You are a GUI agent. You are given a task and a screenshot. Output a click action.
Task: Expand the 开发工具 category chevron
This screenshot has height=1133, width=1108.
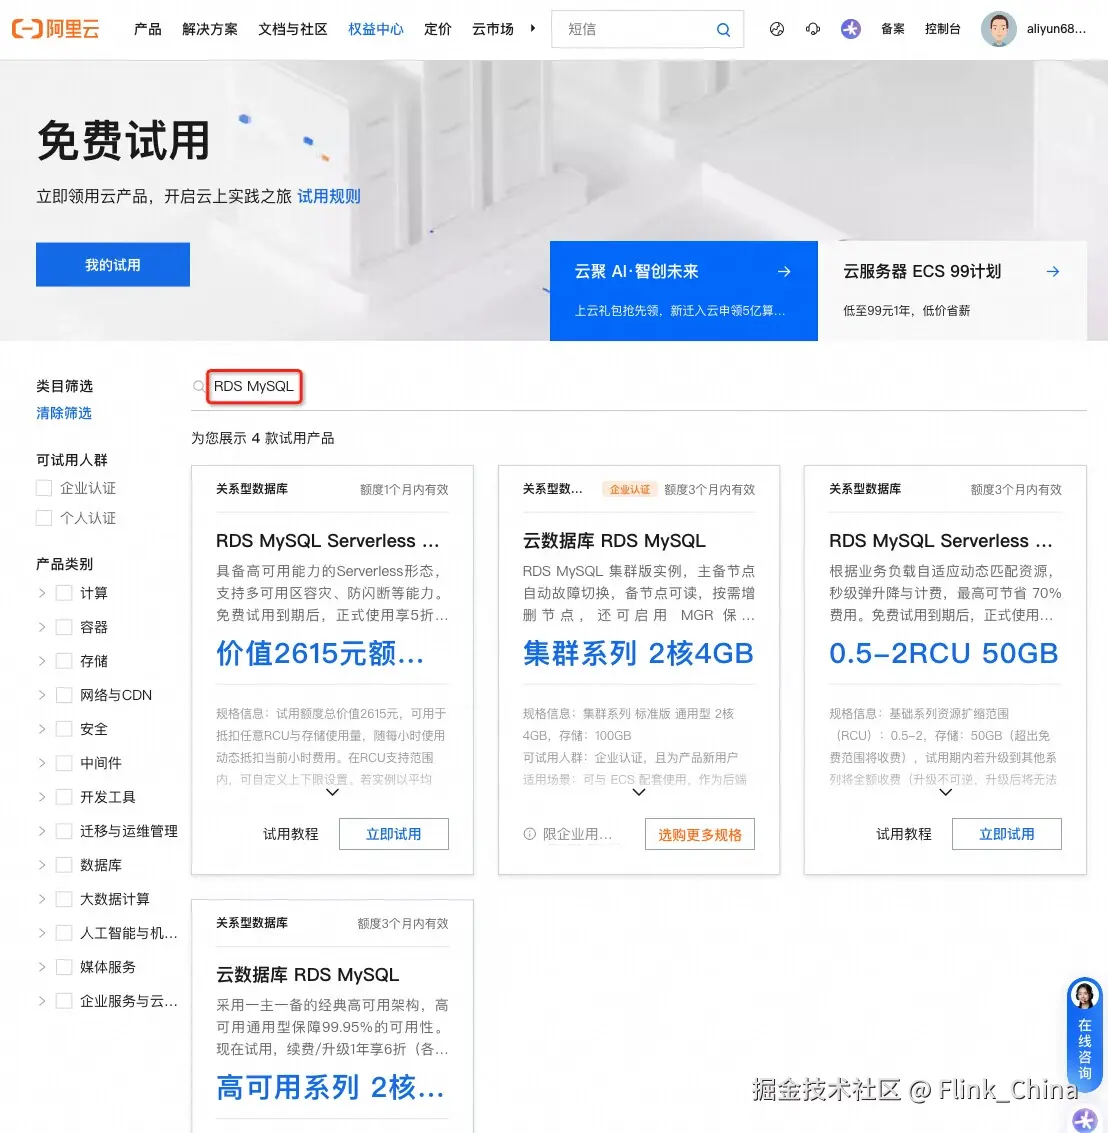point(42,797)
